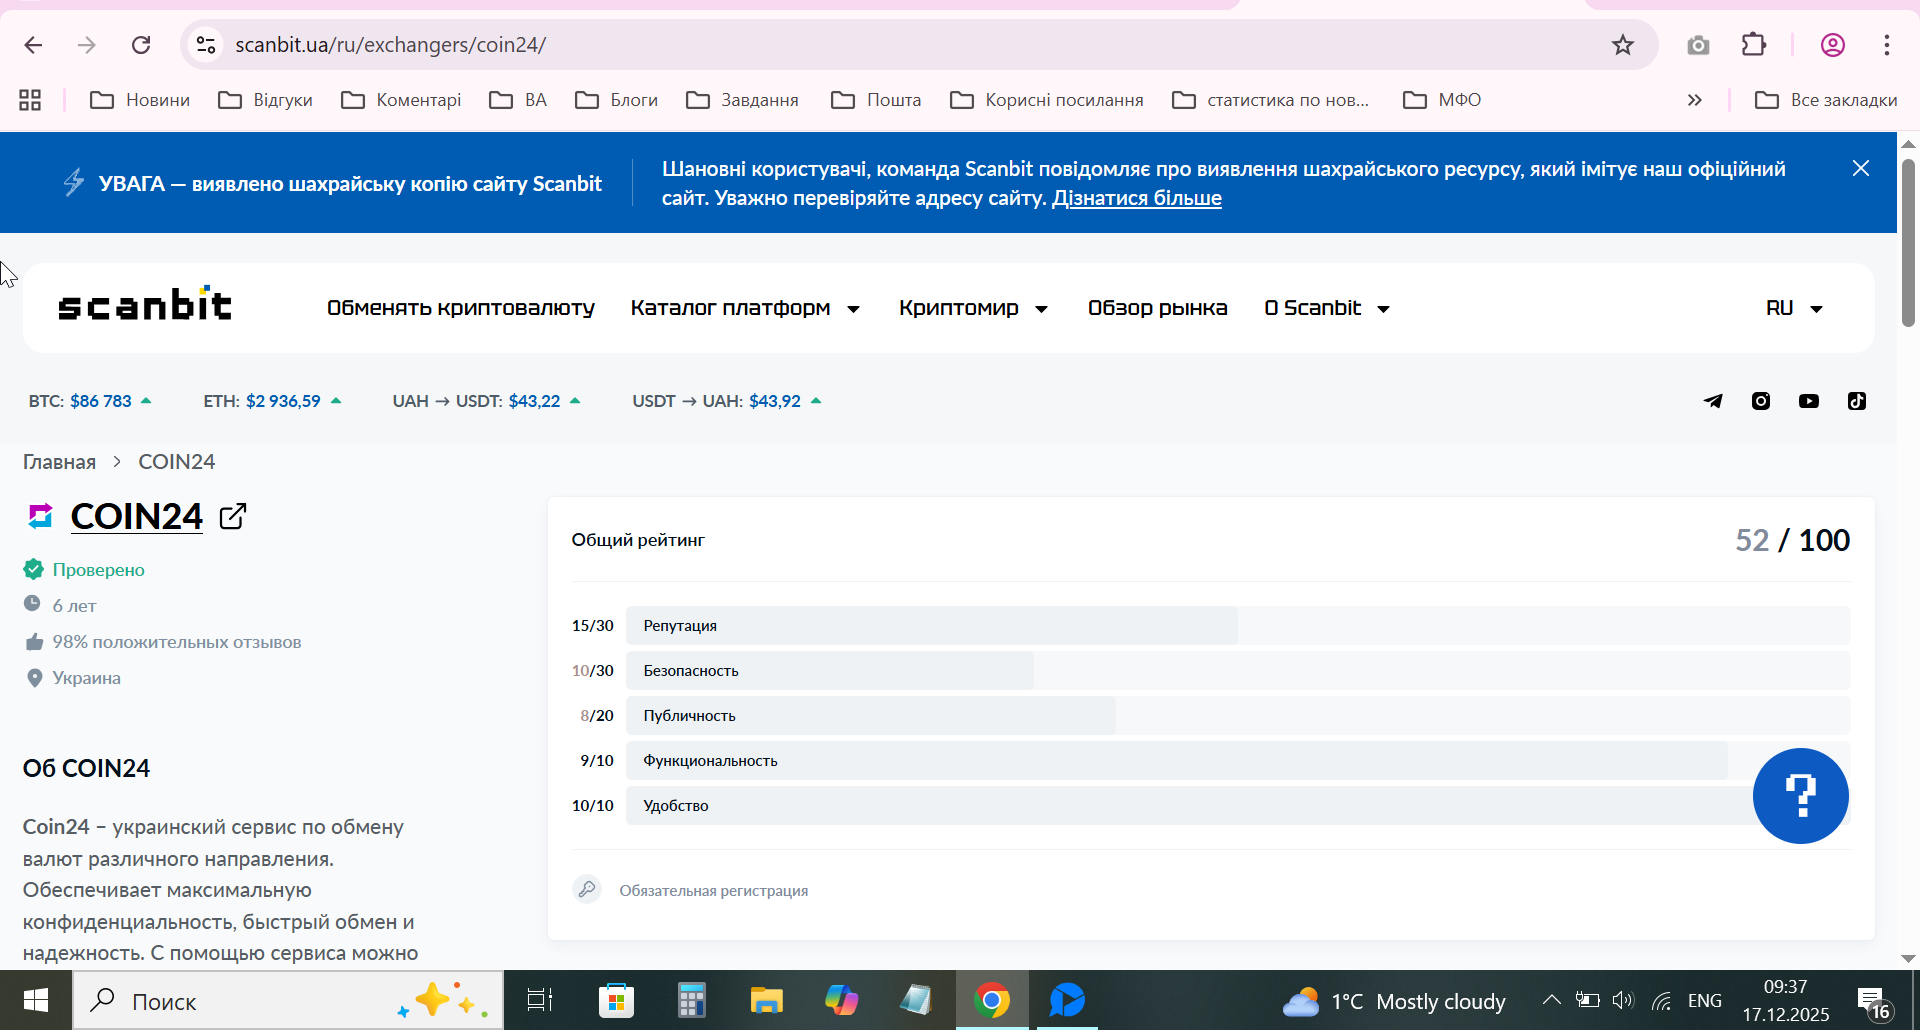Open Scanbit Telegram channel icon
This screenshot has width=1920, height=1030.
(x=1713, y=401)
